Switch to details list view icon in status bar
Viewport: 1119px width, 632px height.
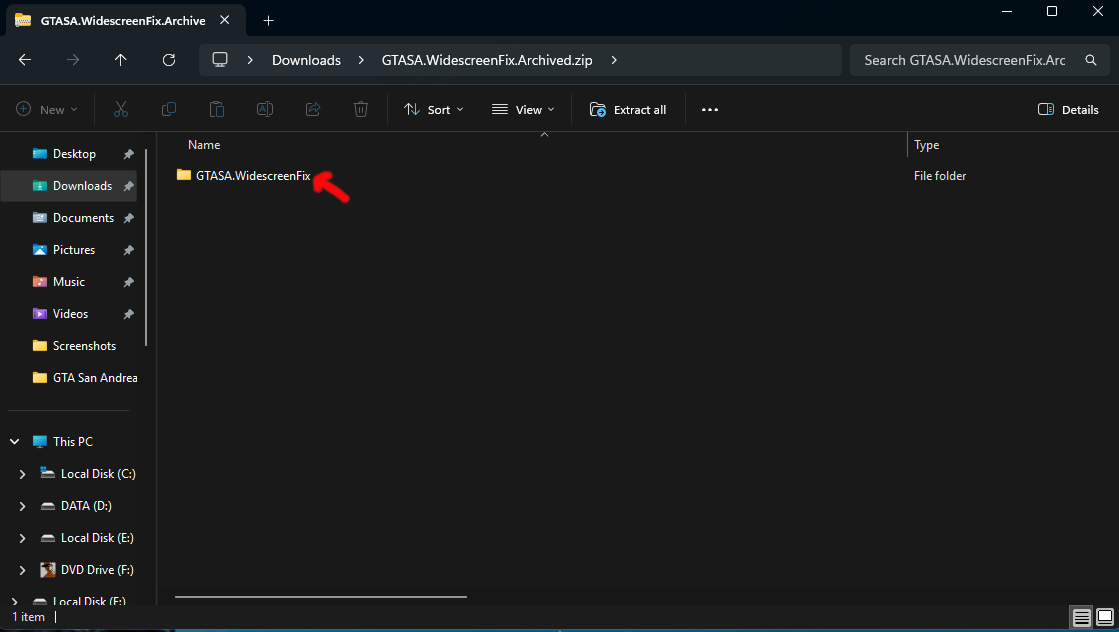coord(1081,617)
